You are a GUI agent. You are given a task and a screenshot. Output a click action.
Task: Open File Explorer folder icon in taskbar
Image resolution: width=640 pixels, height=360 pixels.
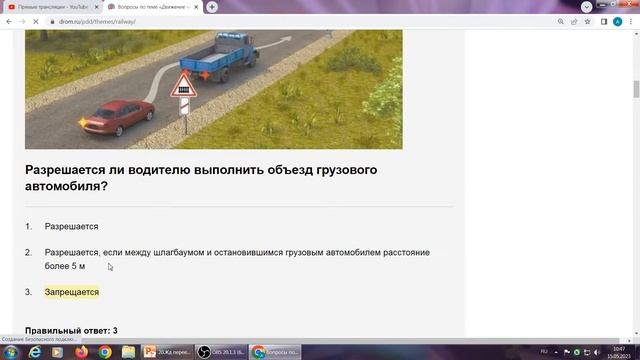[x=128, y=352]
